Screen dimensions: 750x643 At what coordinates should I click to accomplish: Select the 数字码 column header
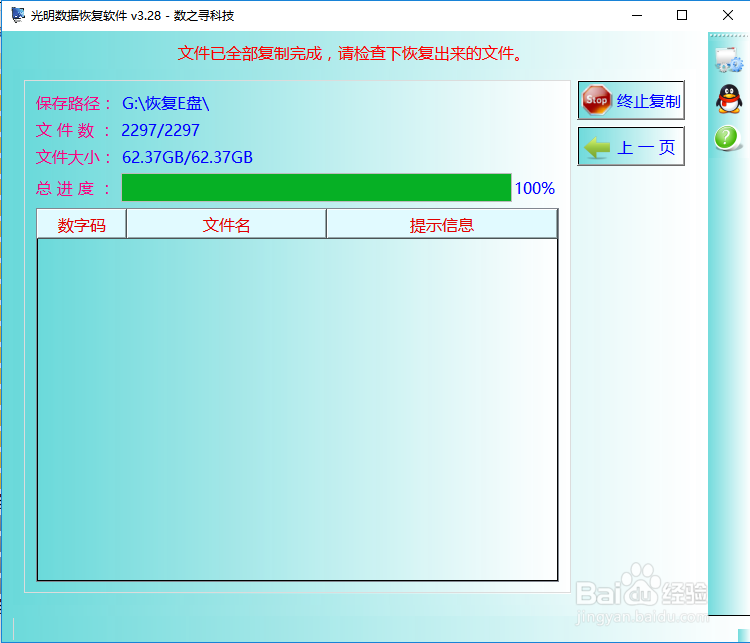tap(81, 224)
